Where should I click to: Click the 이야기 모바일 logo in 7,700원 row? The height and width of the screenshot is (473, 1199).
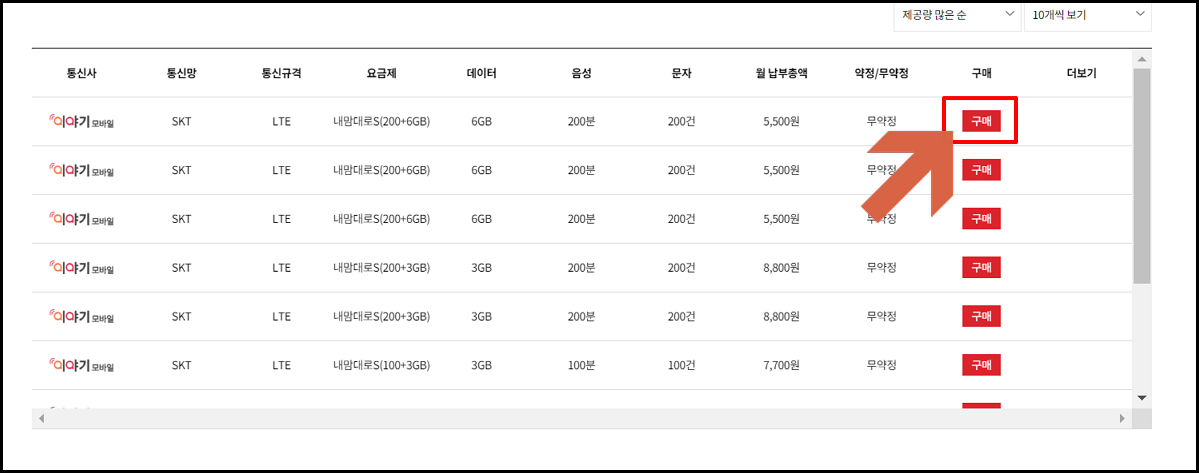(x=82, y=365)
